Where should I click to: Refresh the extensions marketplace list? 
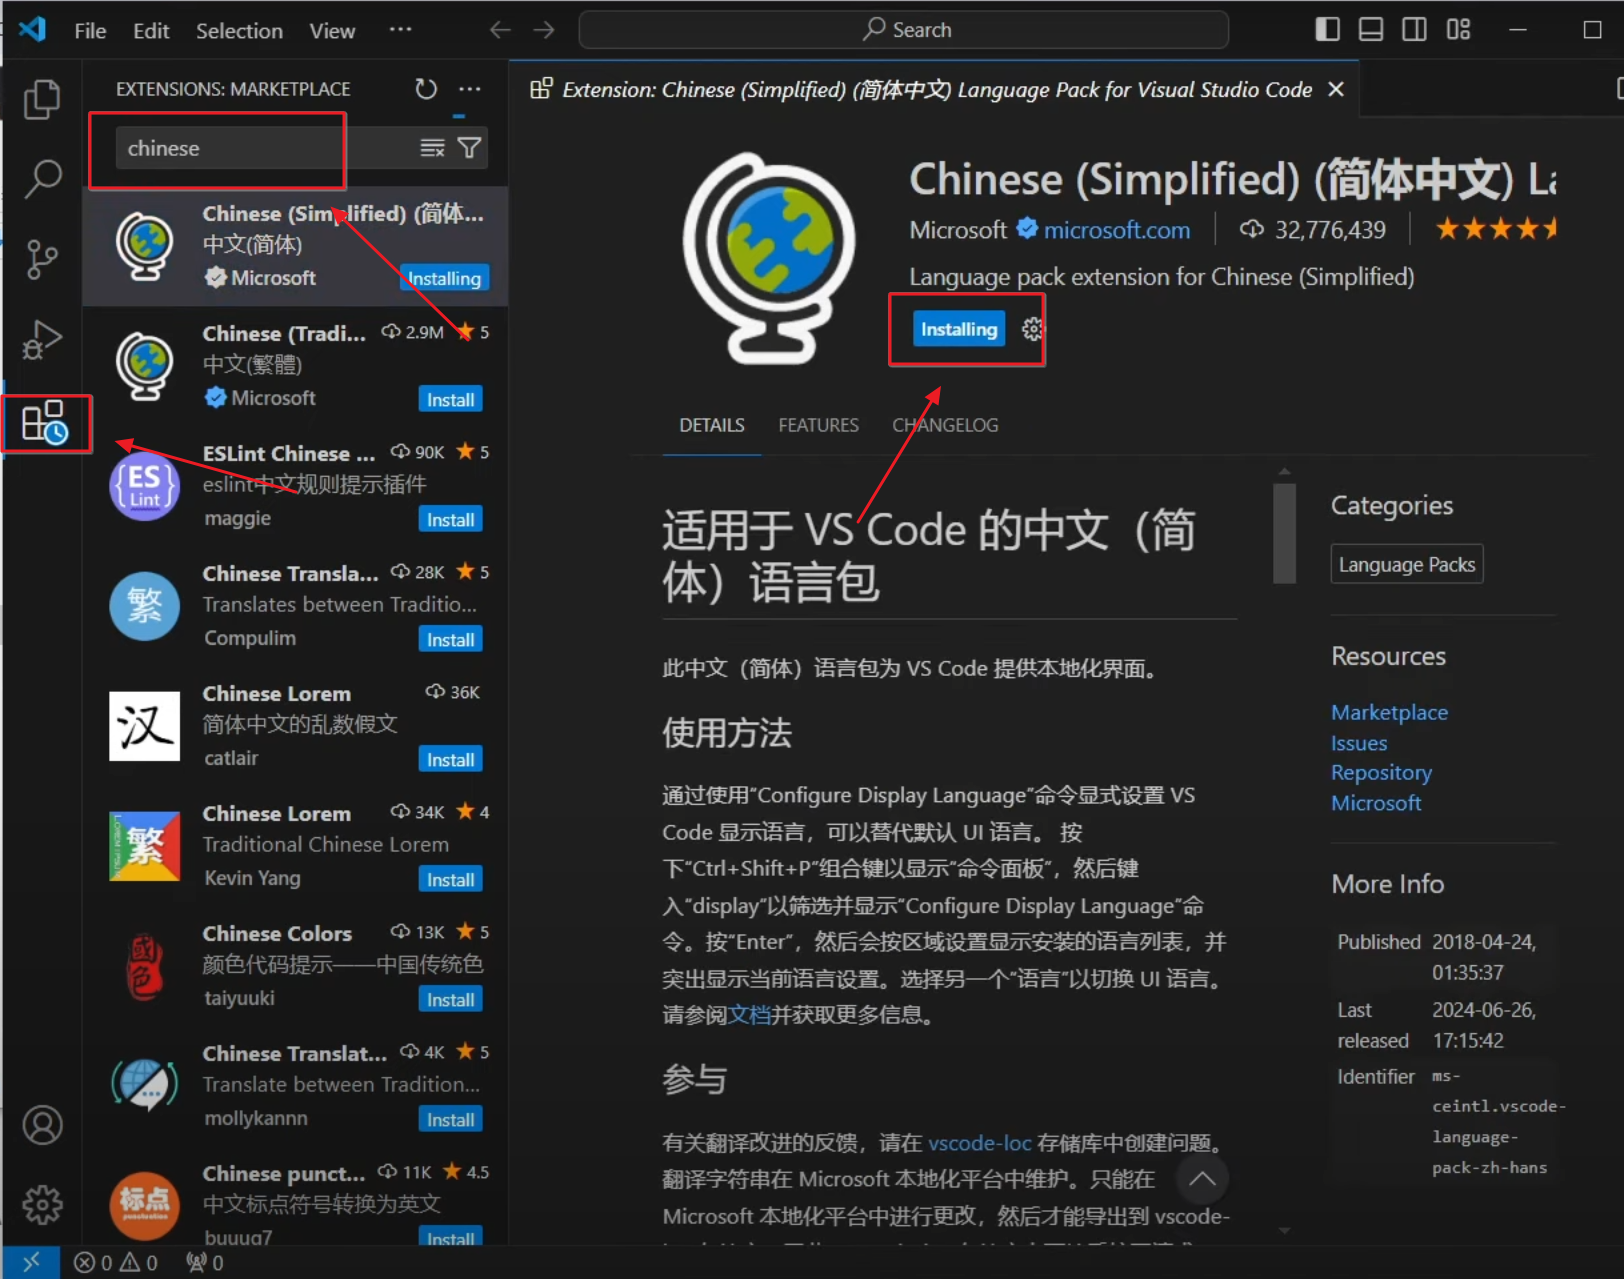point(426,89)
